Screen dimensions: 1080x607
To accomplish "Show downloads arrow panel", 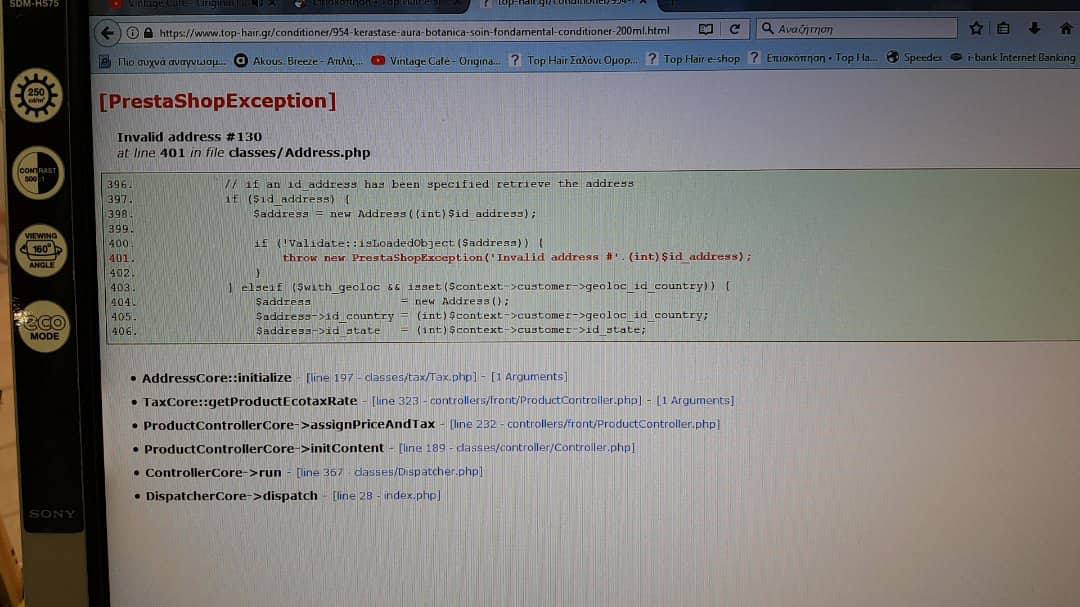I will click(x=1034, y=28).
